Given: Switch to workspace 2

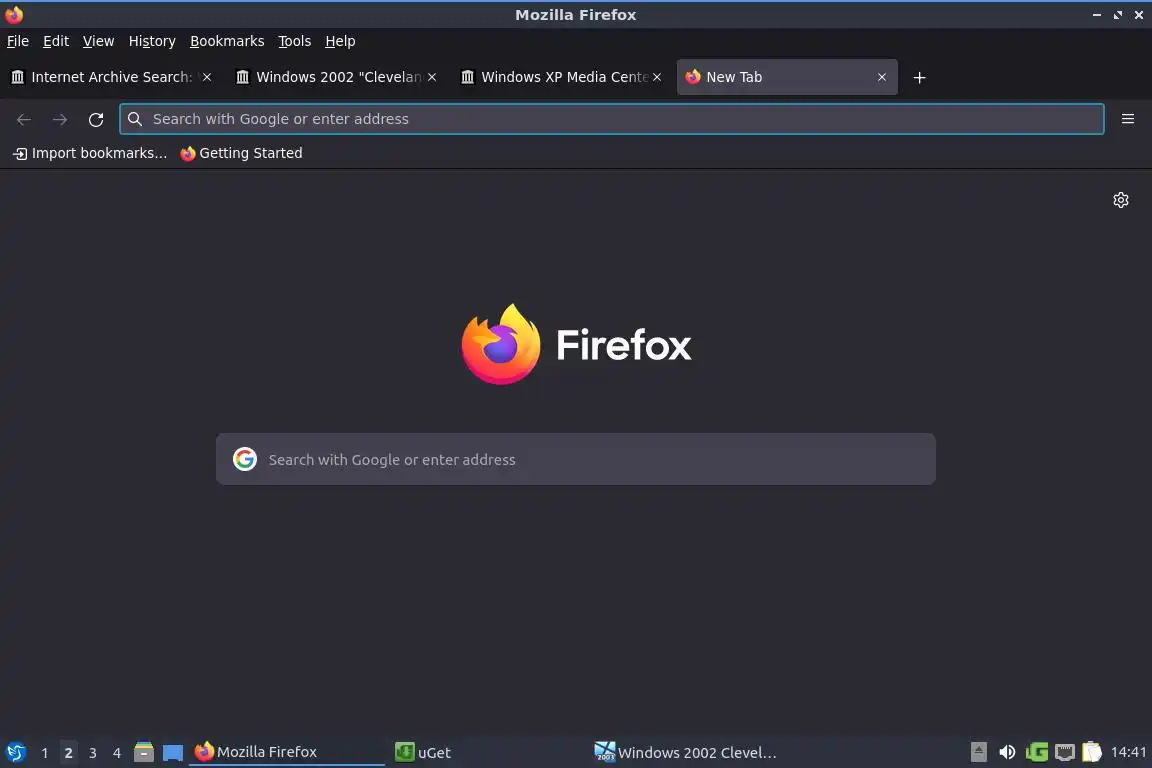Looking at the screenshot, I should click(x=68, y=753).
